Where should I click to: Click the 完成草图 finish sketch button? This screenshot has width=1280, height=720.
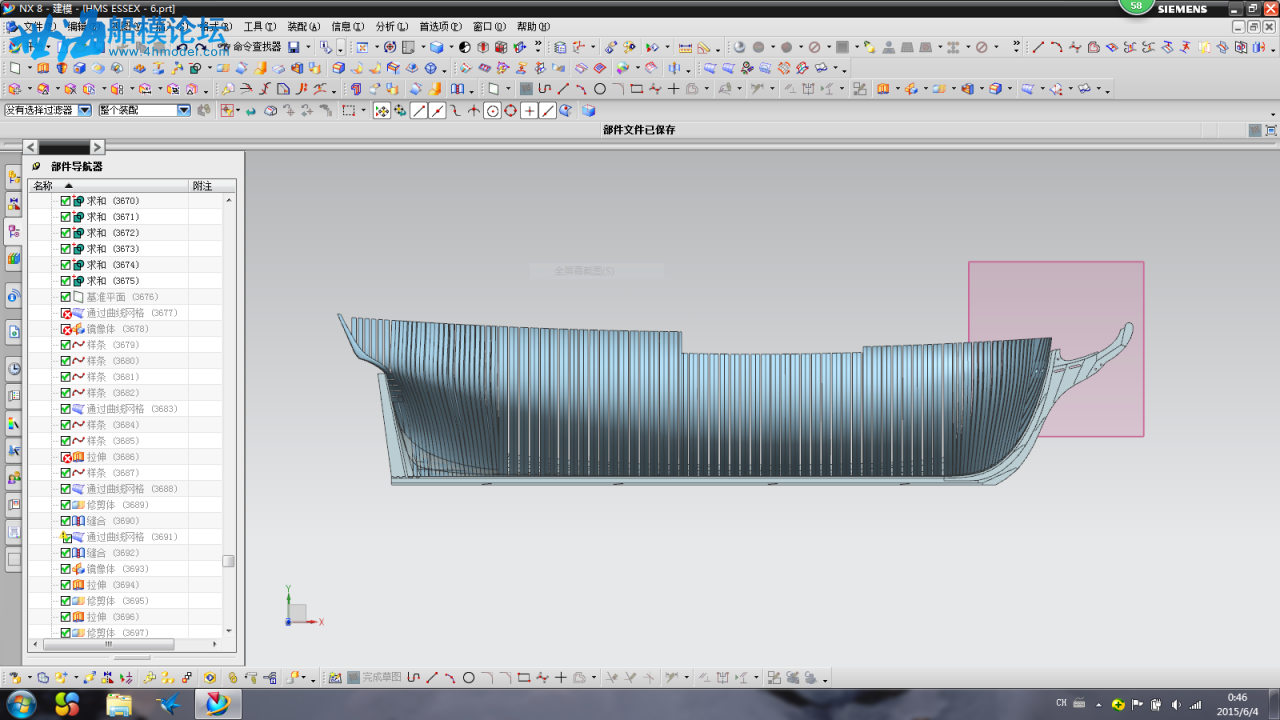(373, 678)
